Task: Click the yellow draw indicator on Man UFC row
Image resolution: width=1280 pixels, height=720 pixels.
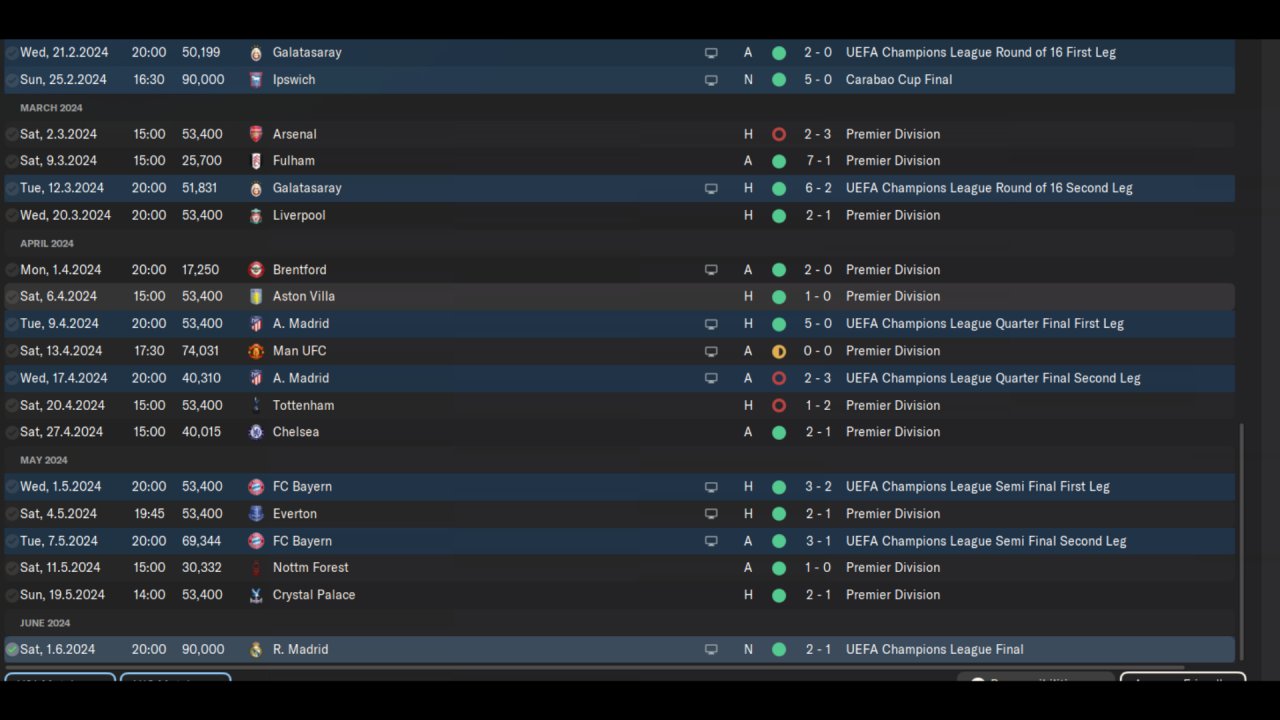Action: tap(779, 351)
